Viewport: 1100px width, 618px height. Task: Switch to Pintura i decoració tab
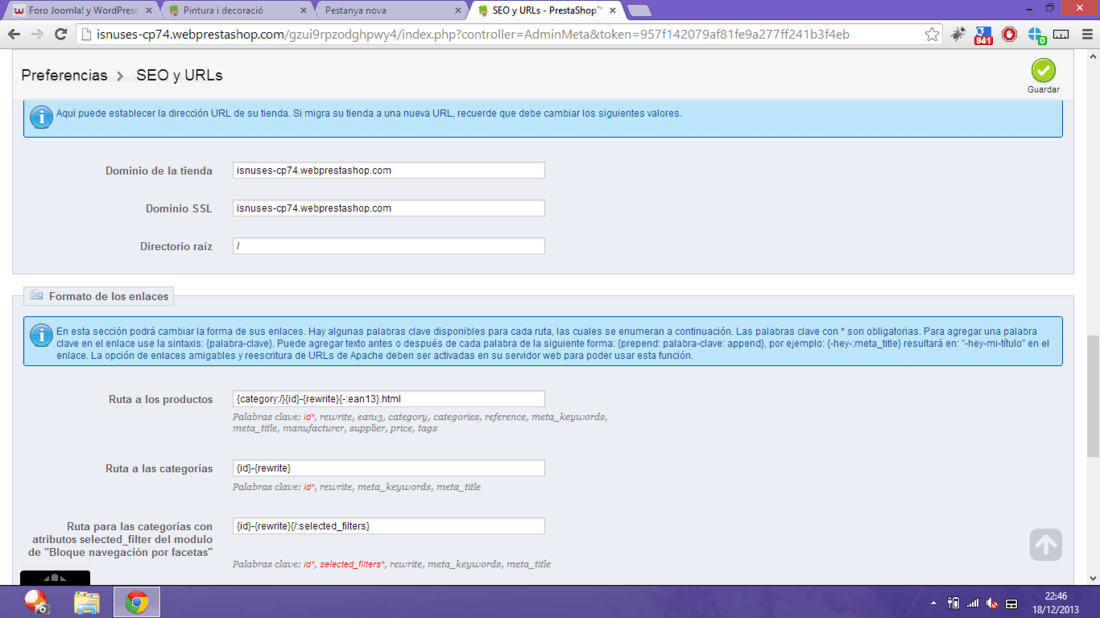tap(236, 11)
